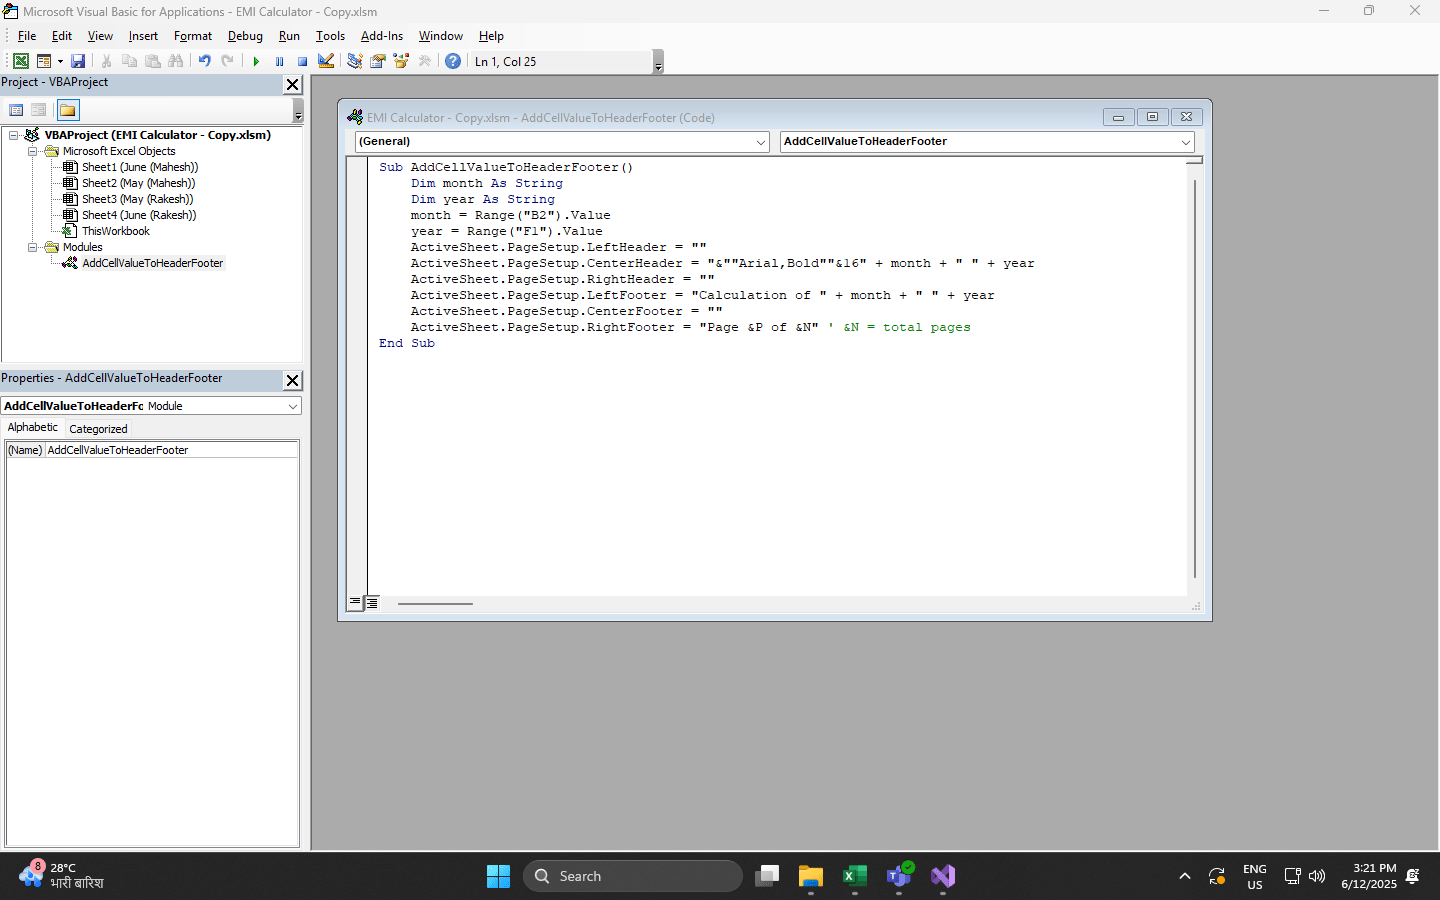Open the (General) object dropdown
Screen dimensions: 1440x900
click(x=562, y=142)
